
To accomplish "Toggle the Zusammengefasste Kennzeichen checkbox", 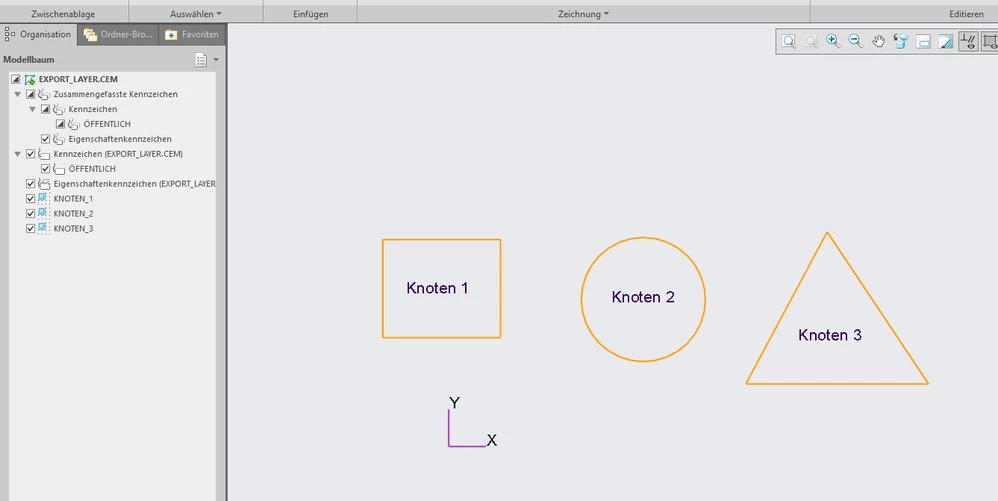I will [x=31, y=94].
